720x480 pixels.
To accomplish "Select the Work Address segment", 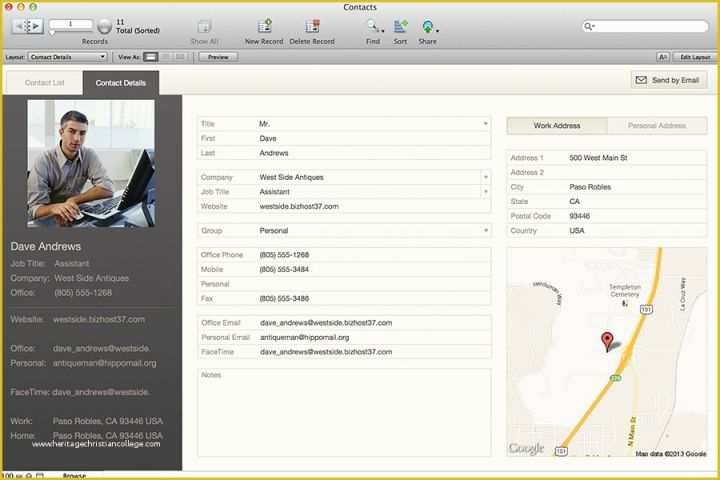I will tap(557, 126).
